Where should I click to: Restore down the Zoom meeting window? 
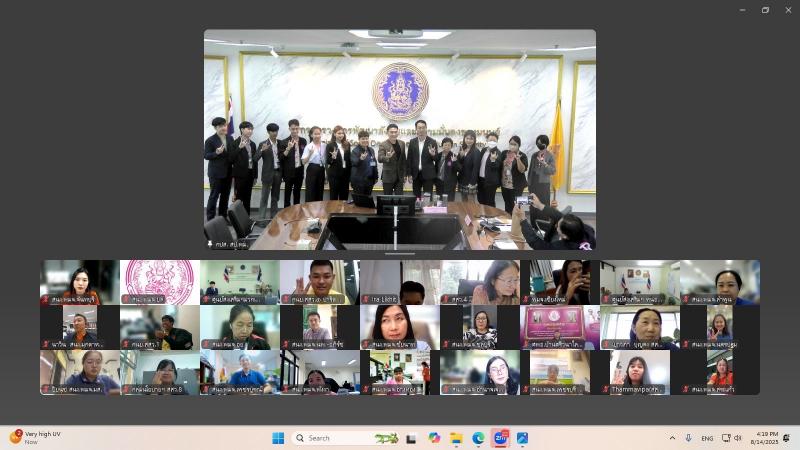pyautogui.click(x=765, y=10)
